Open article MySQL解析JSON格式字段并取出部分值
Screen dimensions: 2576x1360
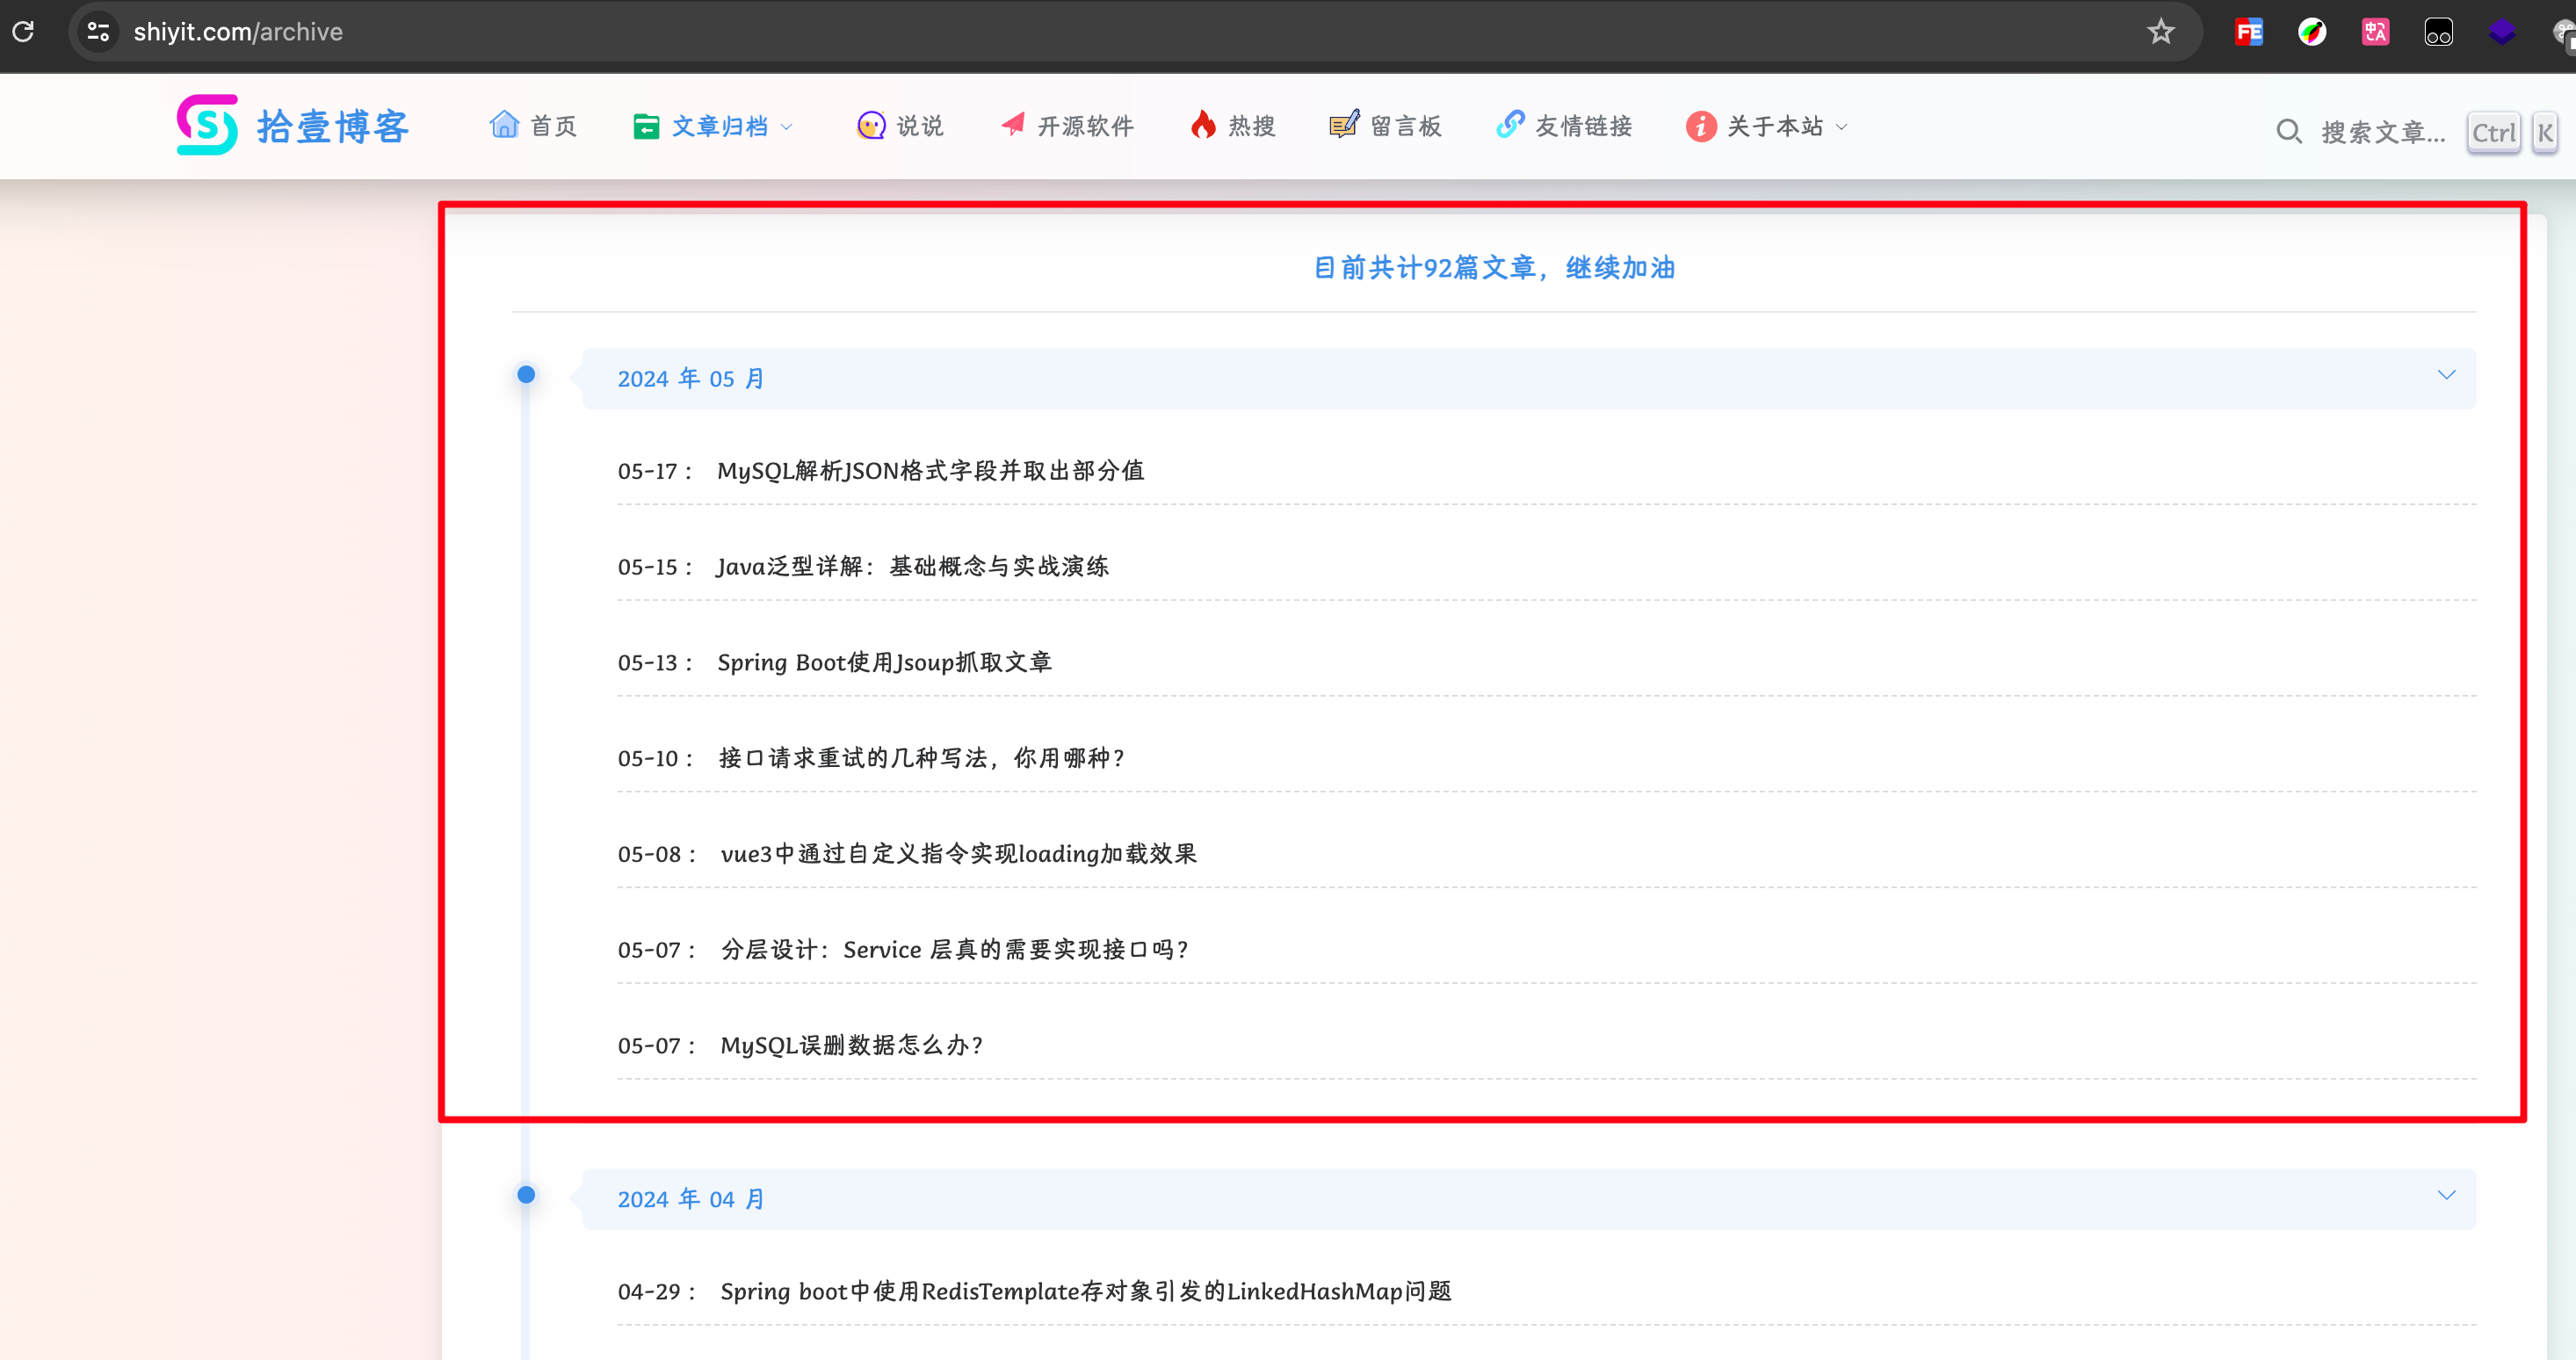click(930, 471)
